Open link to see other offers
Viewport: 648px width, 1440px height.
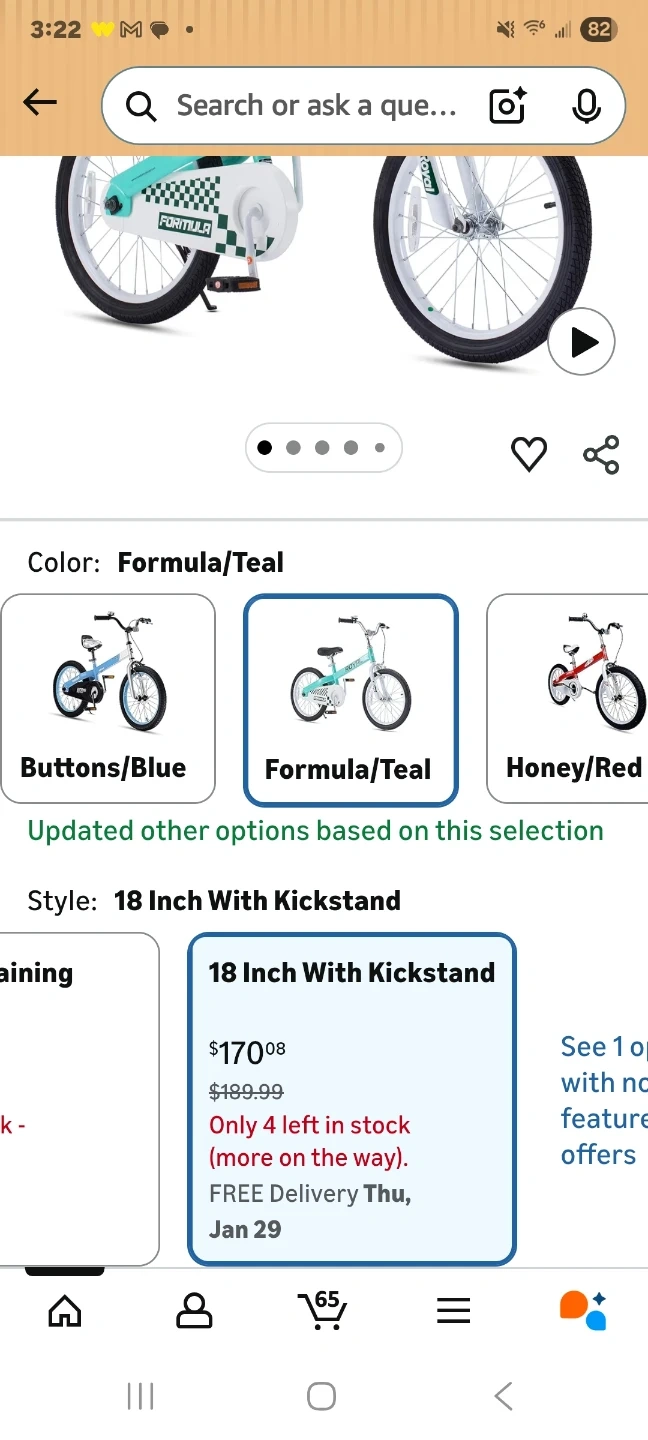600,1100
